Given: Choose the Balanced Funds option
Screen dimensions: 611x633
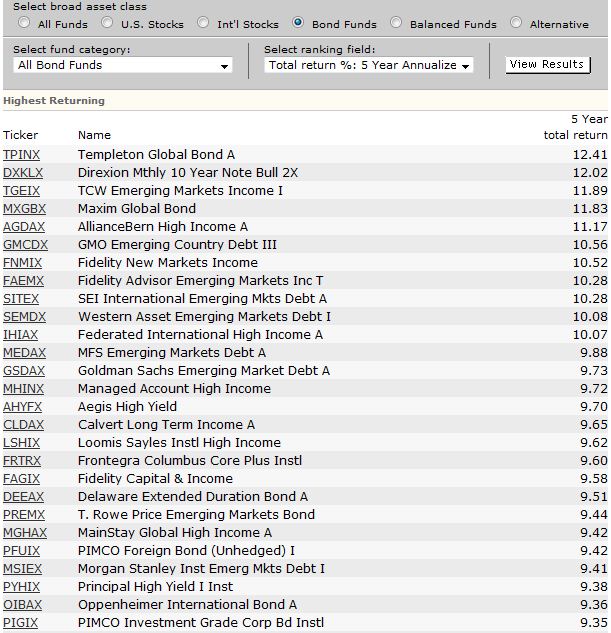Looking at the screenshot, I should 396,23.
